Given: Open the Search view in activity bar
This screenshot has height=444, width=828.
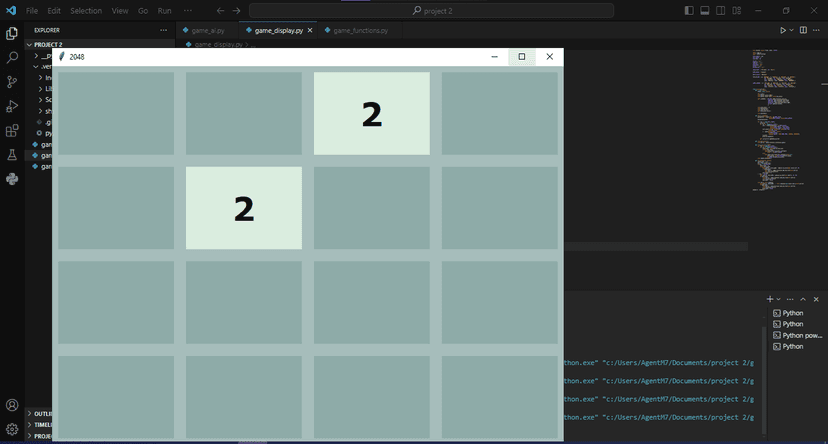Looking at the screenshot, I should 12,58.
